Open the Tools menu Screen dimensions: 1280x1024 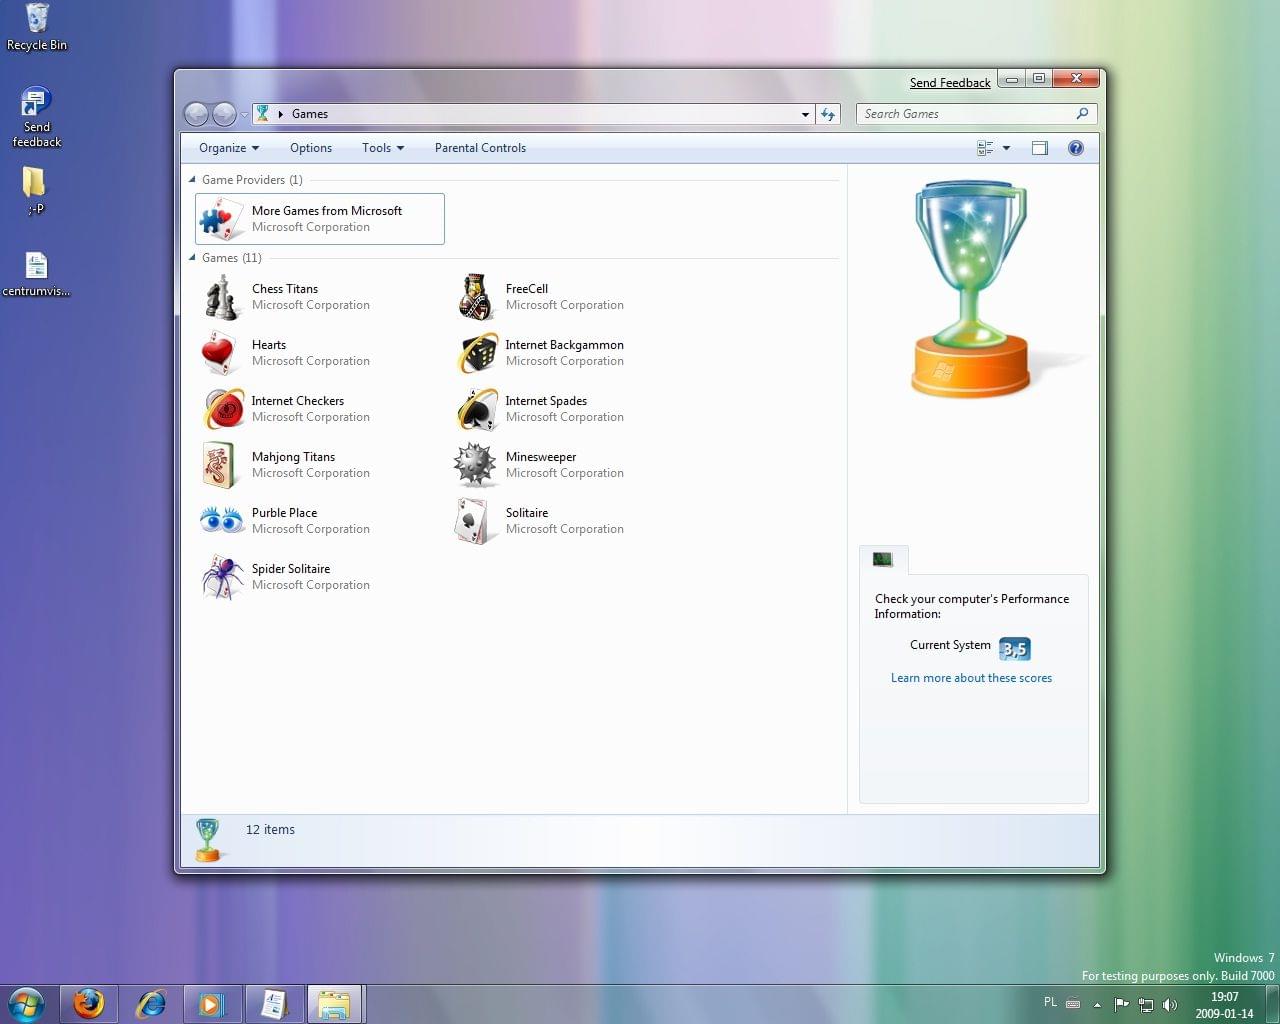(x=383, y=148)
